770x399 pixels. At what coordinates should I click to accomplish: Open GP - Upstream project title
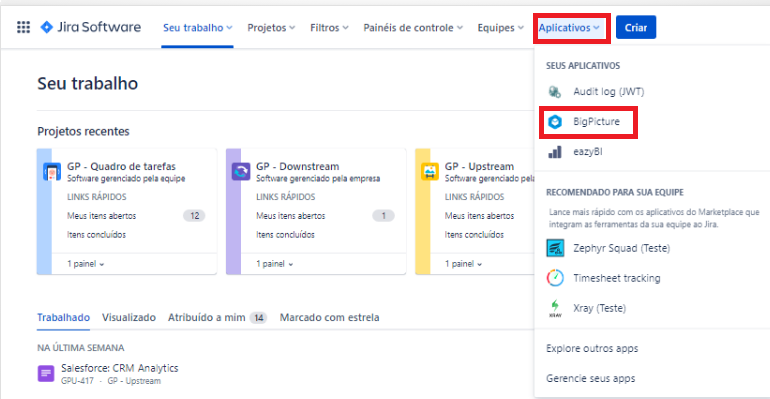[x=479, y=166]
